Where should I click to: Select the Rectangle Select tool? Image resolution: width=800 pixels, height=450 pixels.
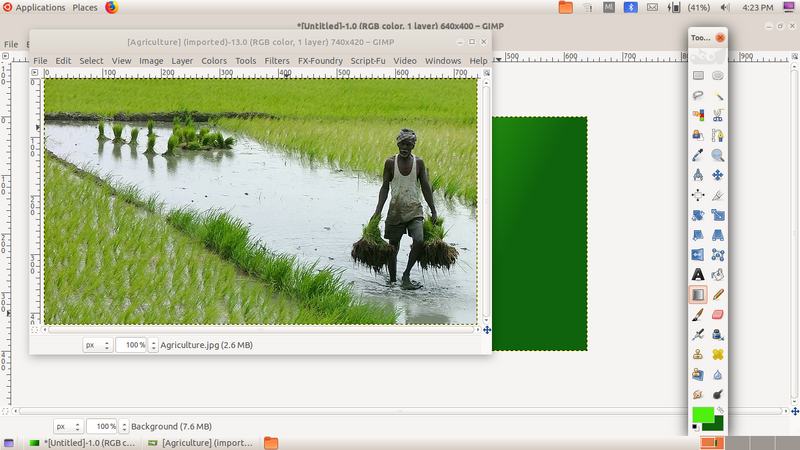click(698, 76)
